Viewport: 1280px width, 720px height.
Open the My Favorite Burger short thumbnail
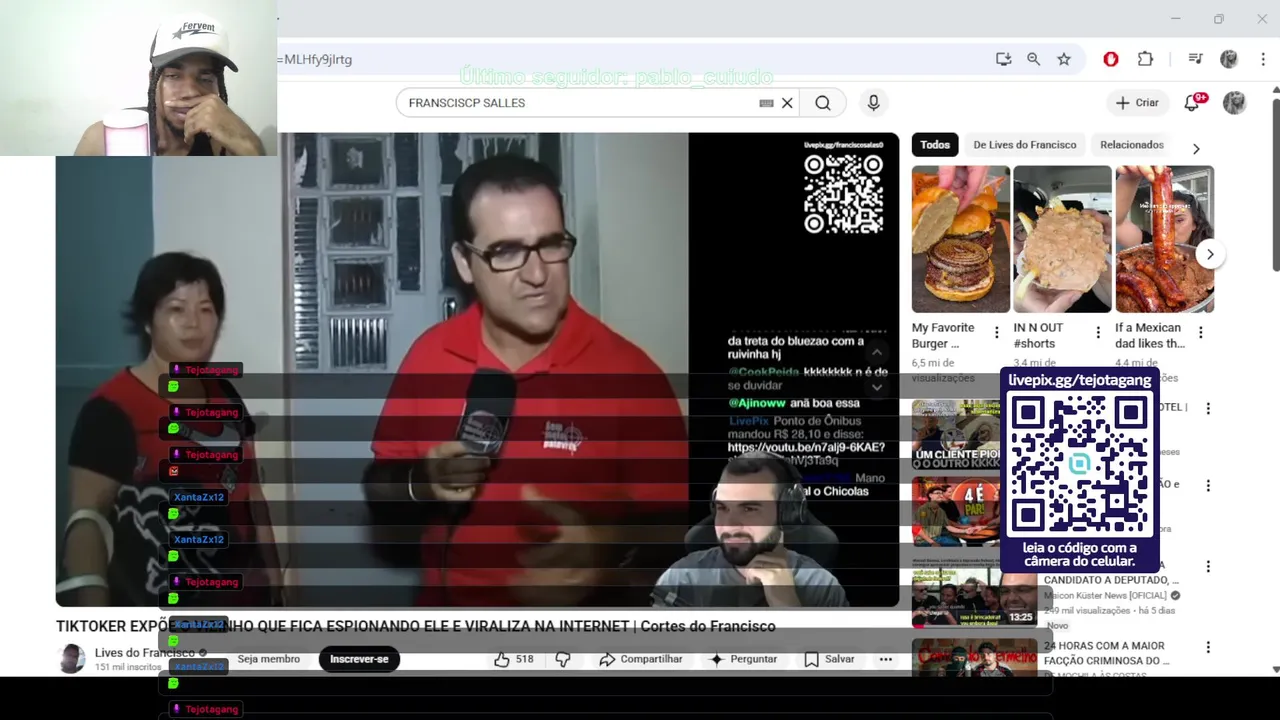coord(961,239)
